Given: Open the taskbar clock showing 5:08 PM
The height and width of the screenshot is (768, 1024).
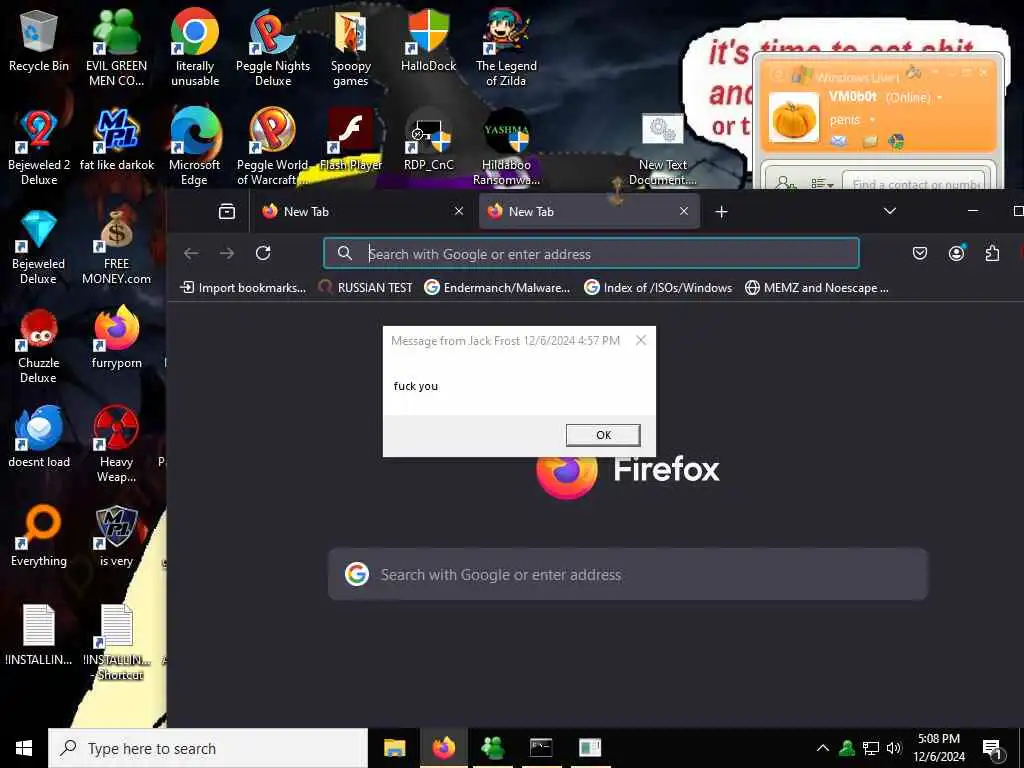Looking at the screenshot, I should [938, 748].
